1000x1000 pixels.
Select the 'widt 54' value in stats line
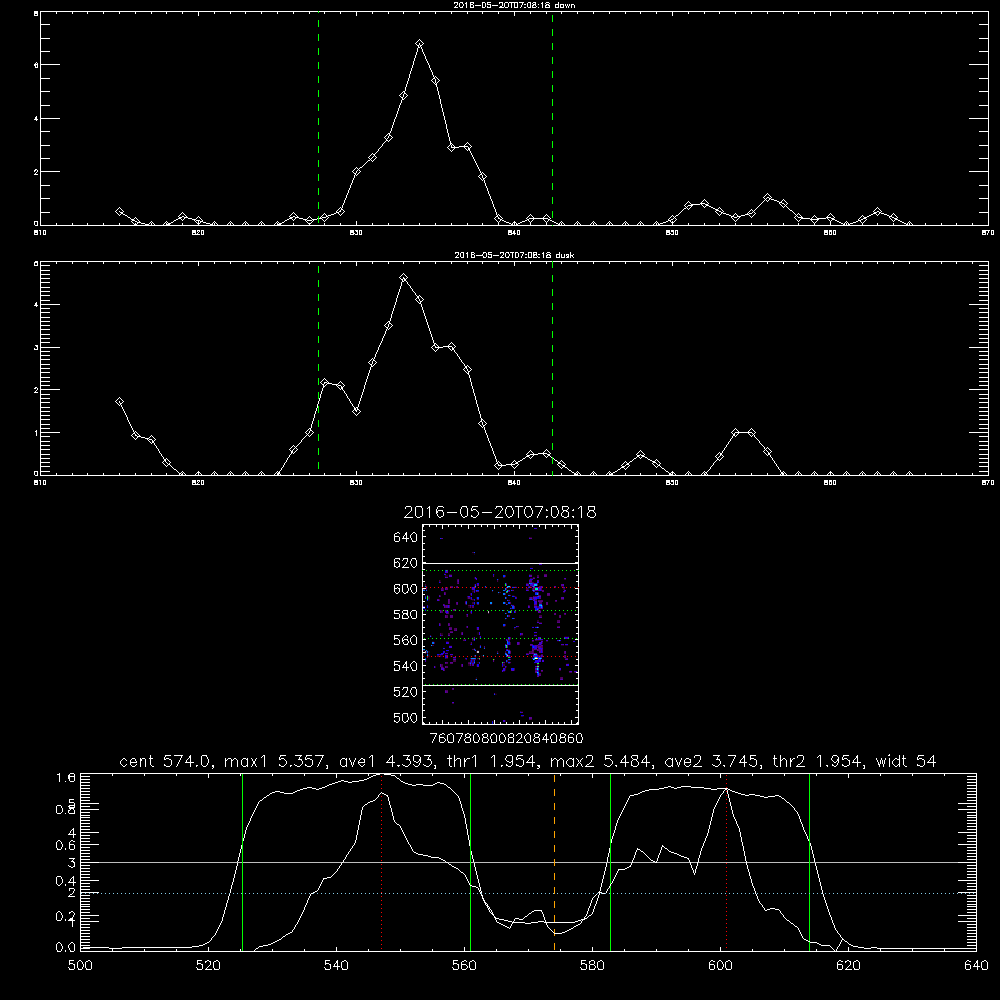point(906,761)
